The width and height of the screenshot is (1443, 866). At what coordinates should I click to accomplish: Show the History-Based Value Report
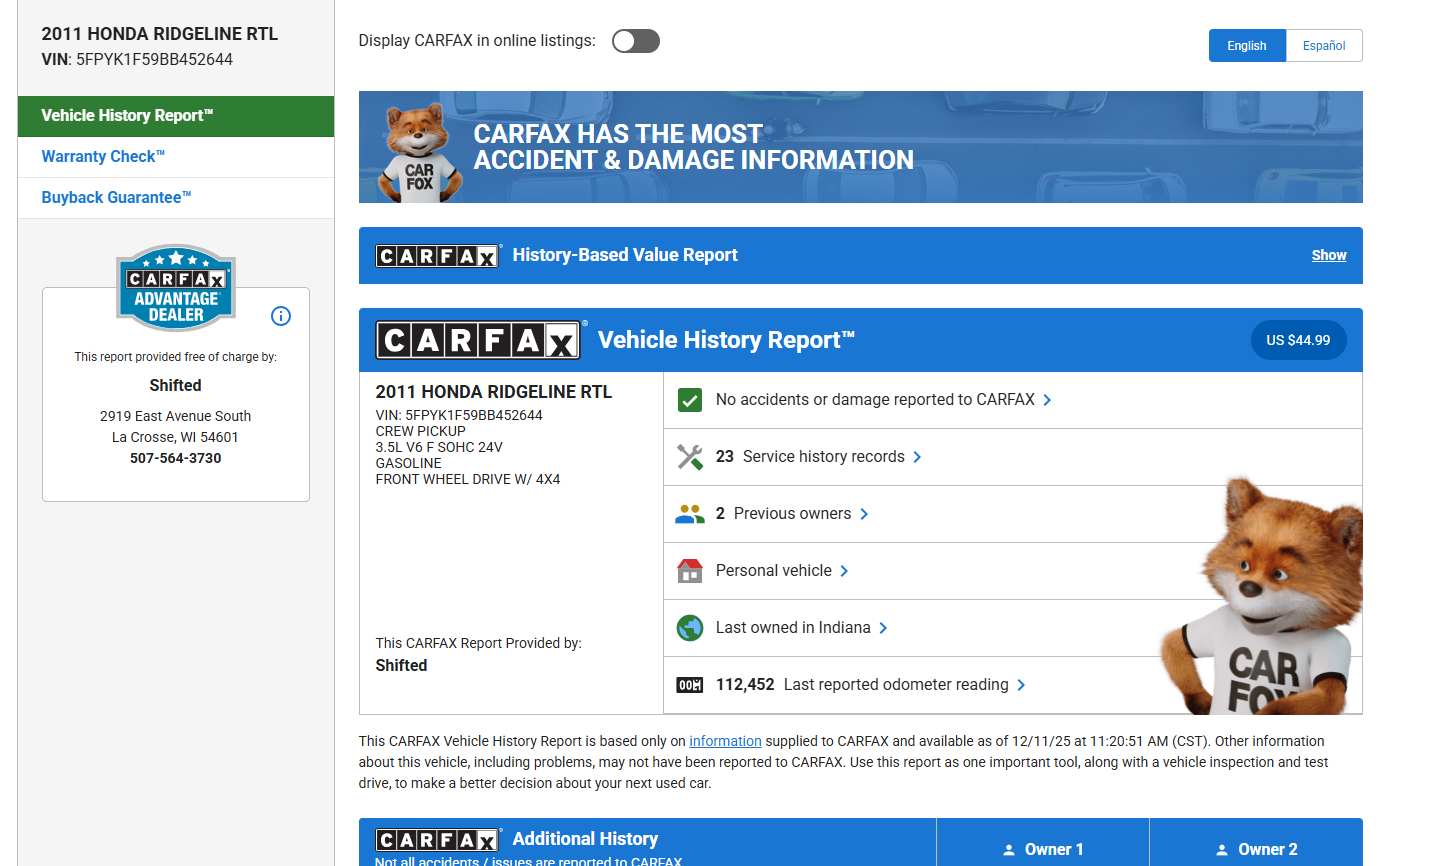click(x=1328, y=256)
